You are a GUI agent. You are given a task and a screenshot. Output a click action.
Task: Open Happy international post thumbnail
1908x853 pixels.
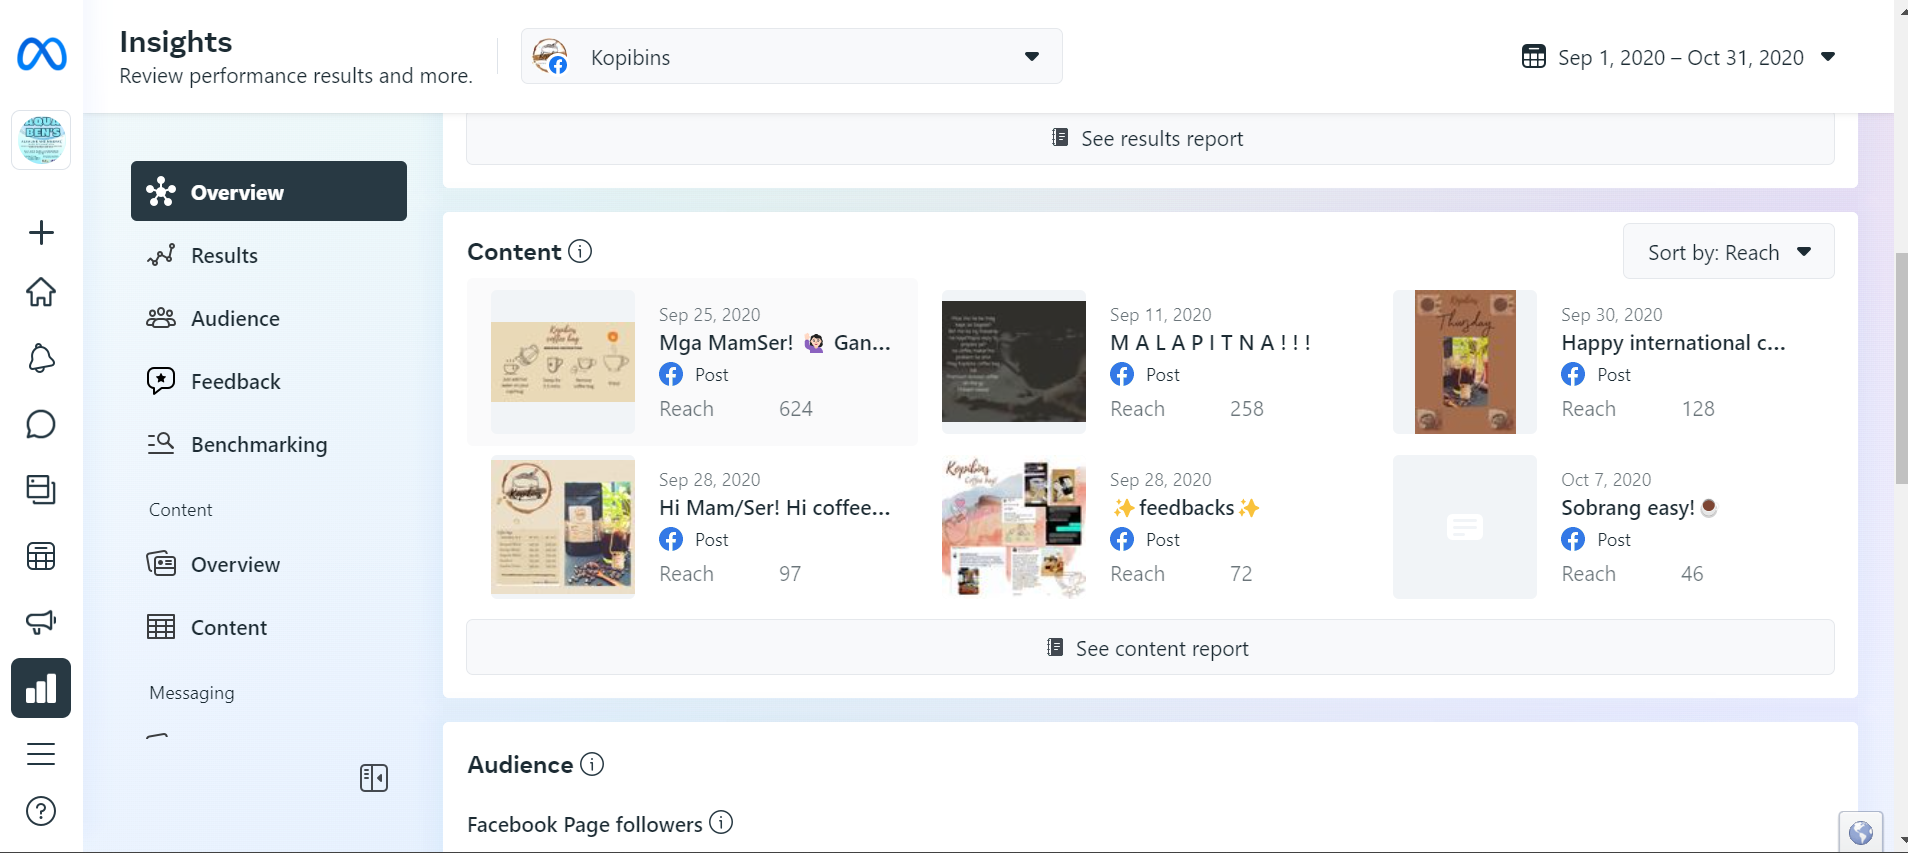click(1465, 362)
